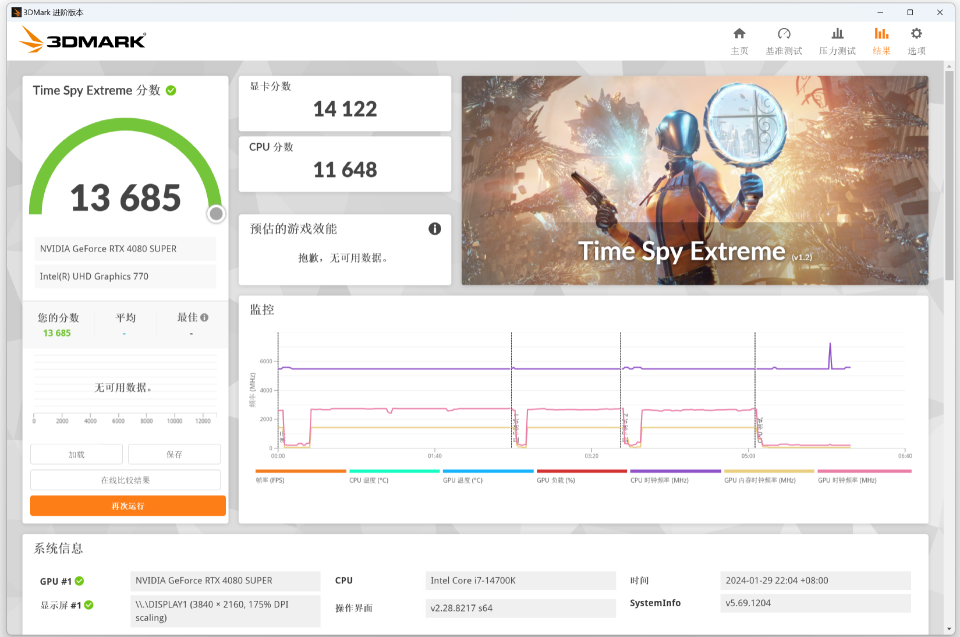The width and height of the screenshot is (960, 637).
Task: Click the info icon next to 最佳
Action: (x=205, y=318)
